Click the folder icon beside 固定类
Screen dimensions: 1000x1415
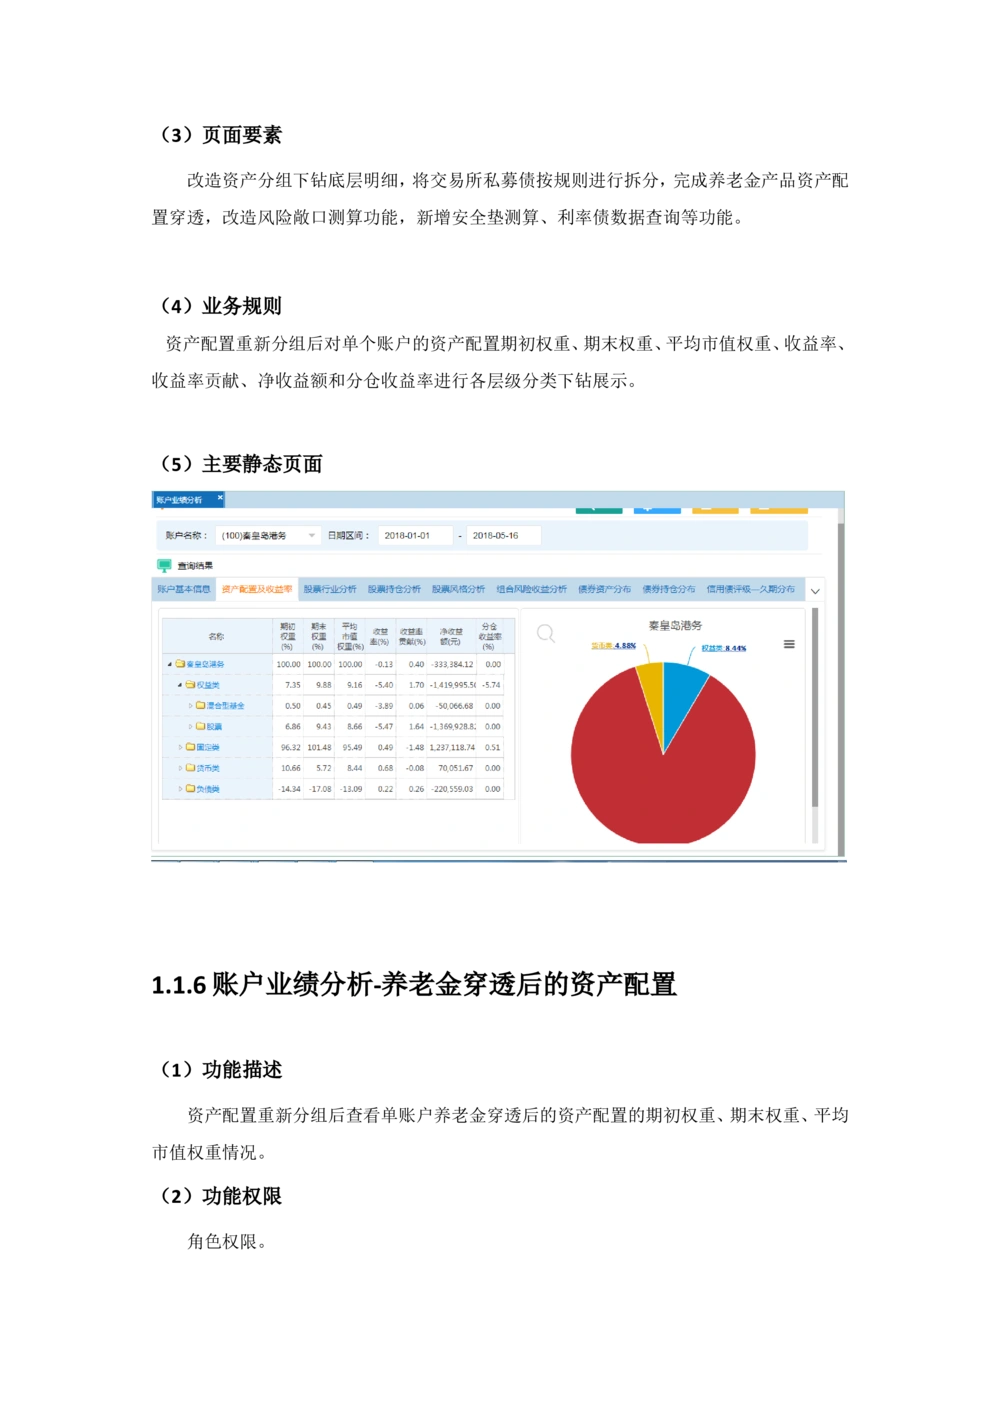coord(190,747)
